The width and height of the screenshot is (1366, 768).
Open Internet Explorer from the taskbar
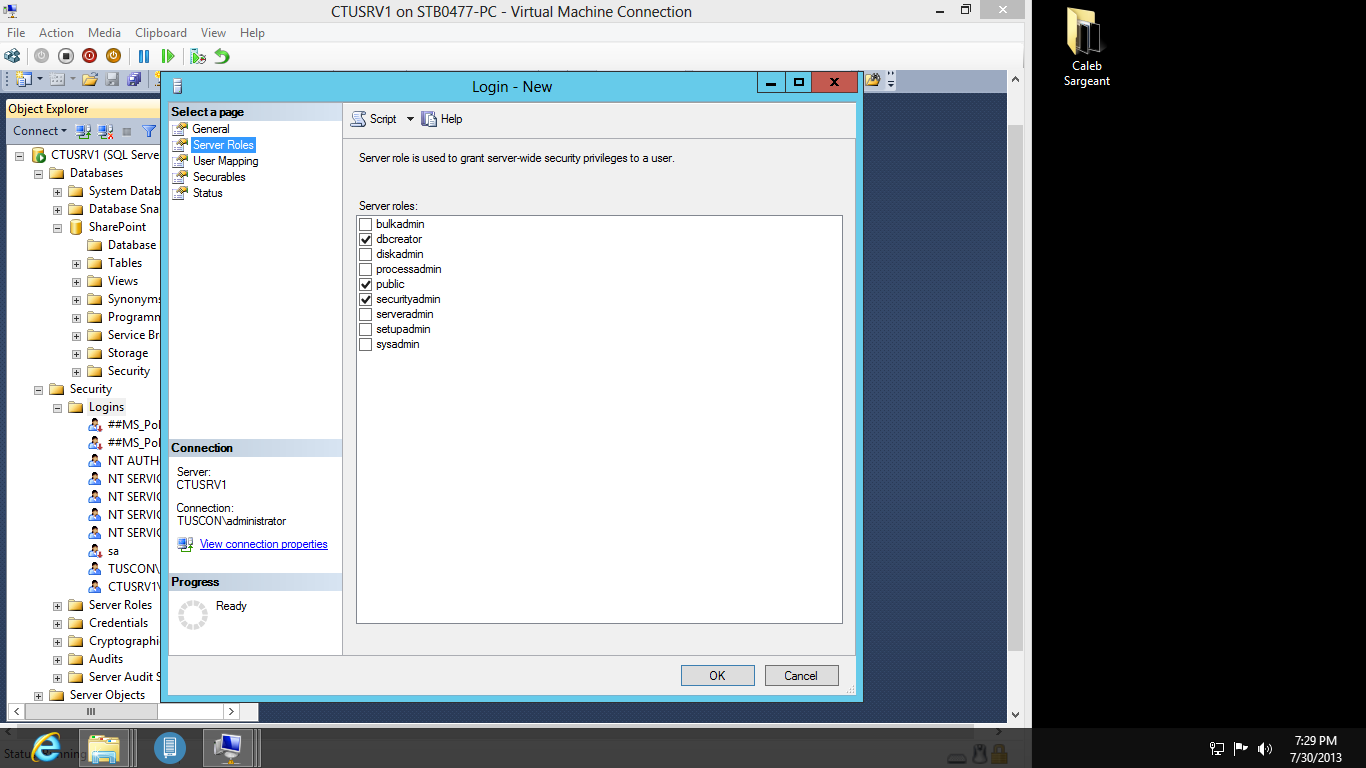tap(46, 747)
